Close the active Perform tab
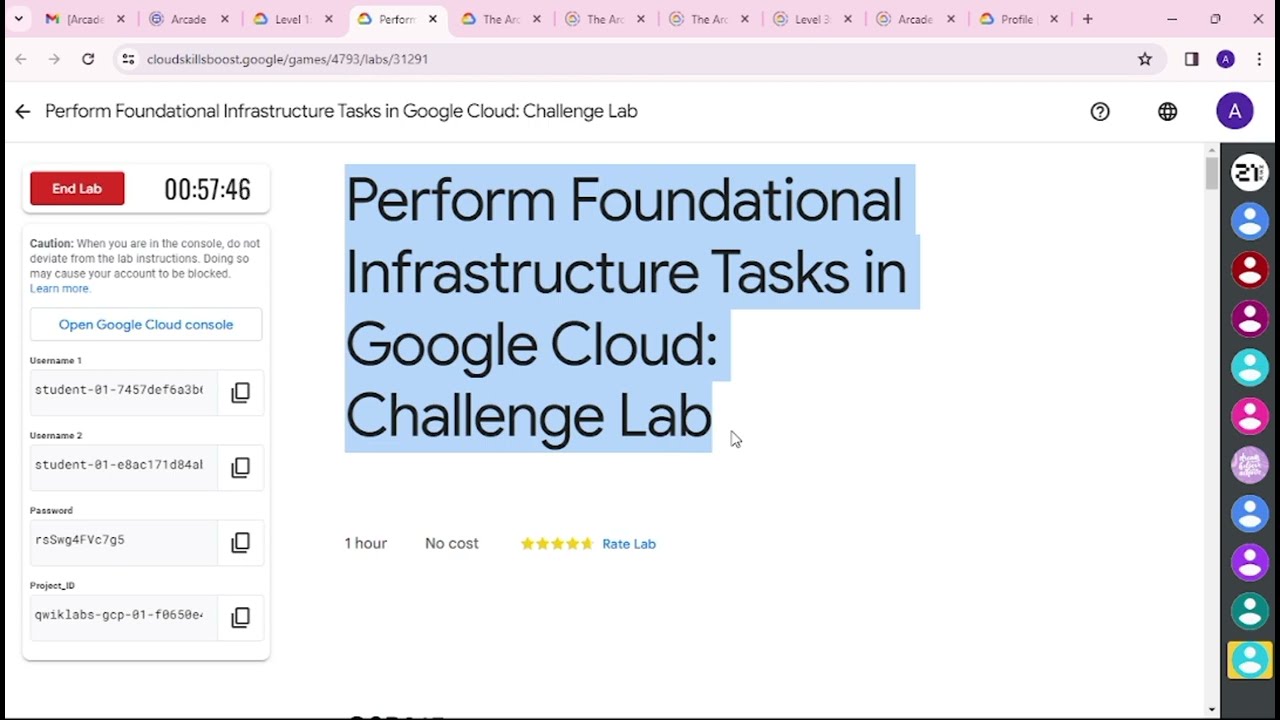This screenshot has width=1280, height=720. pos(433,19)
